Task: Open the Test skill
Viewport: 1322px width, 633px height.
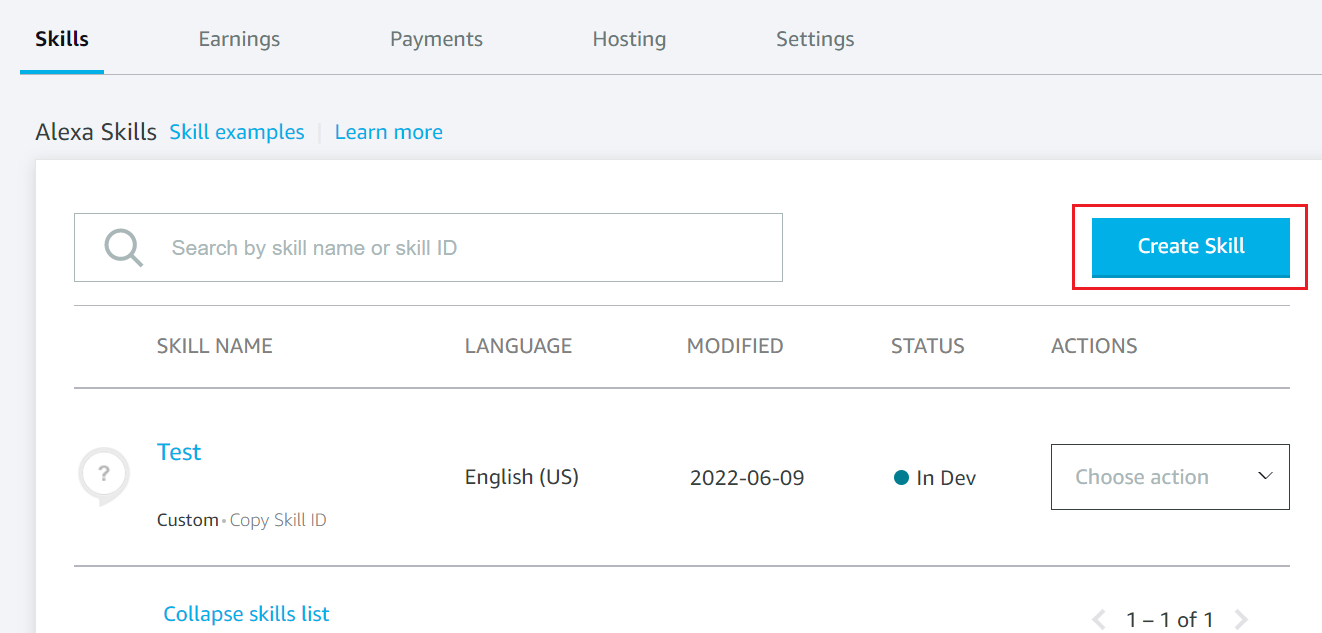Action: pos(179,452)
